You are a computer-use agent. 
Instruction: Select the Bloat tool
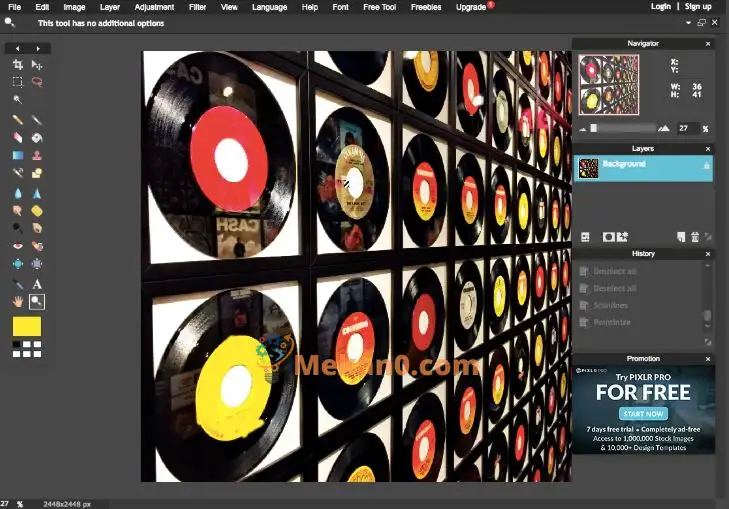pyautogui.click(x=18, y=264)
